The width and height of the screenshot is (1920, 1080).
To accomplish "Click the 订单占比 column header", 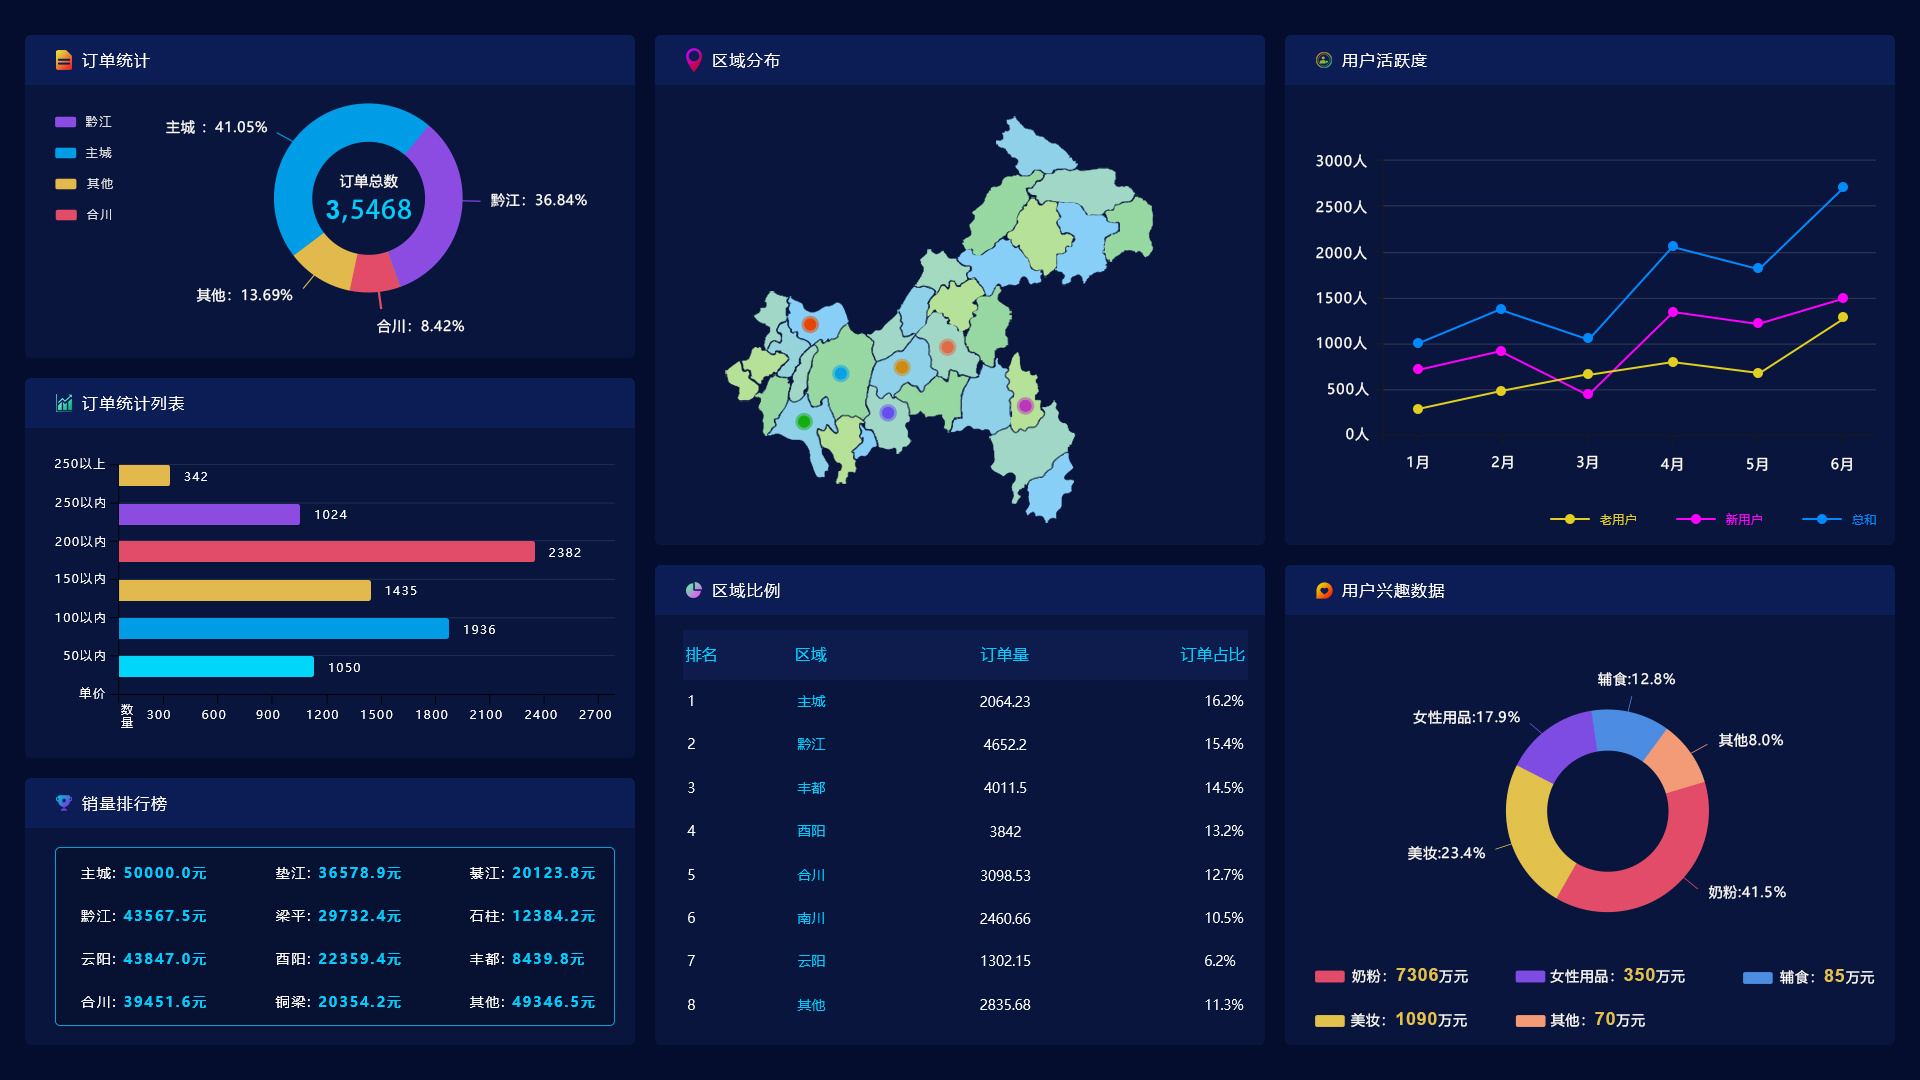I will tap(1211, 655).
